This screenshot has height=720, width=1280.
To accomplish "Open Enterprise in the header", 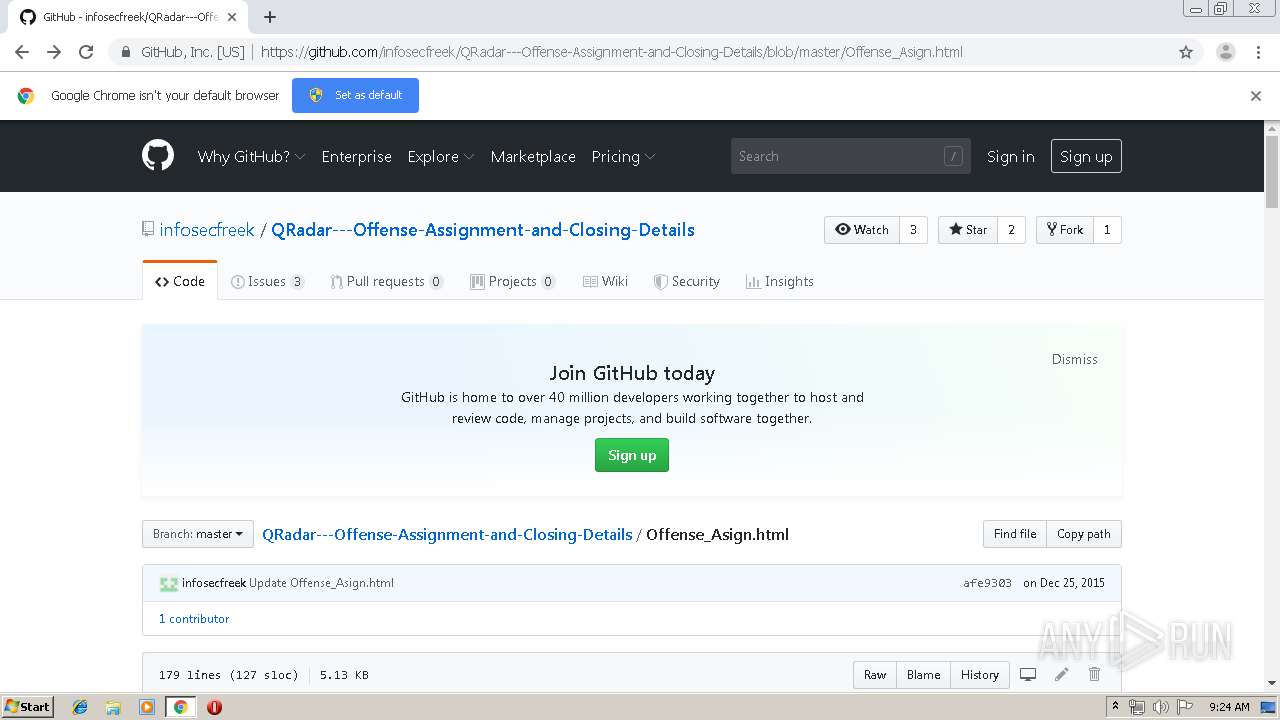I will tap(356, 156).
